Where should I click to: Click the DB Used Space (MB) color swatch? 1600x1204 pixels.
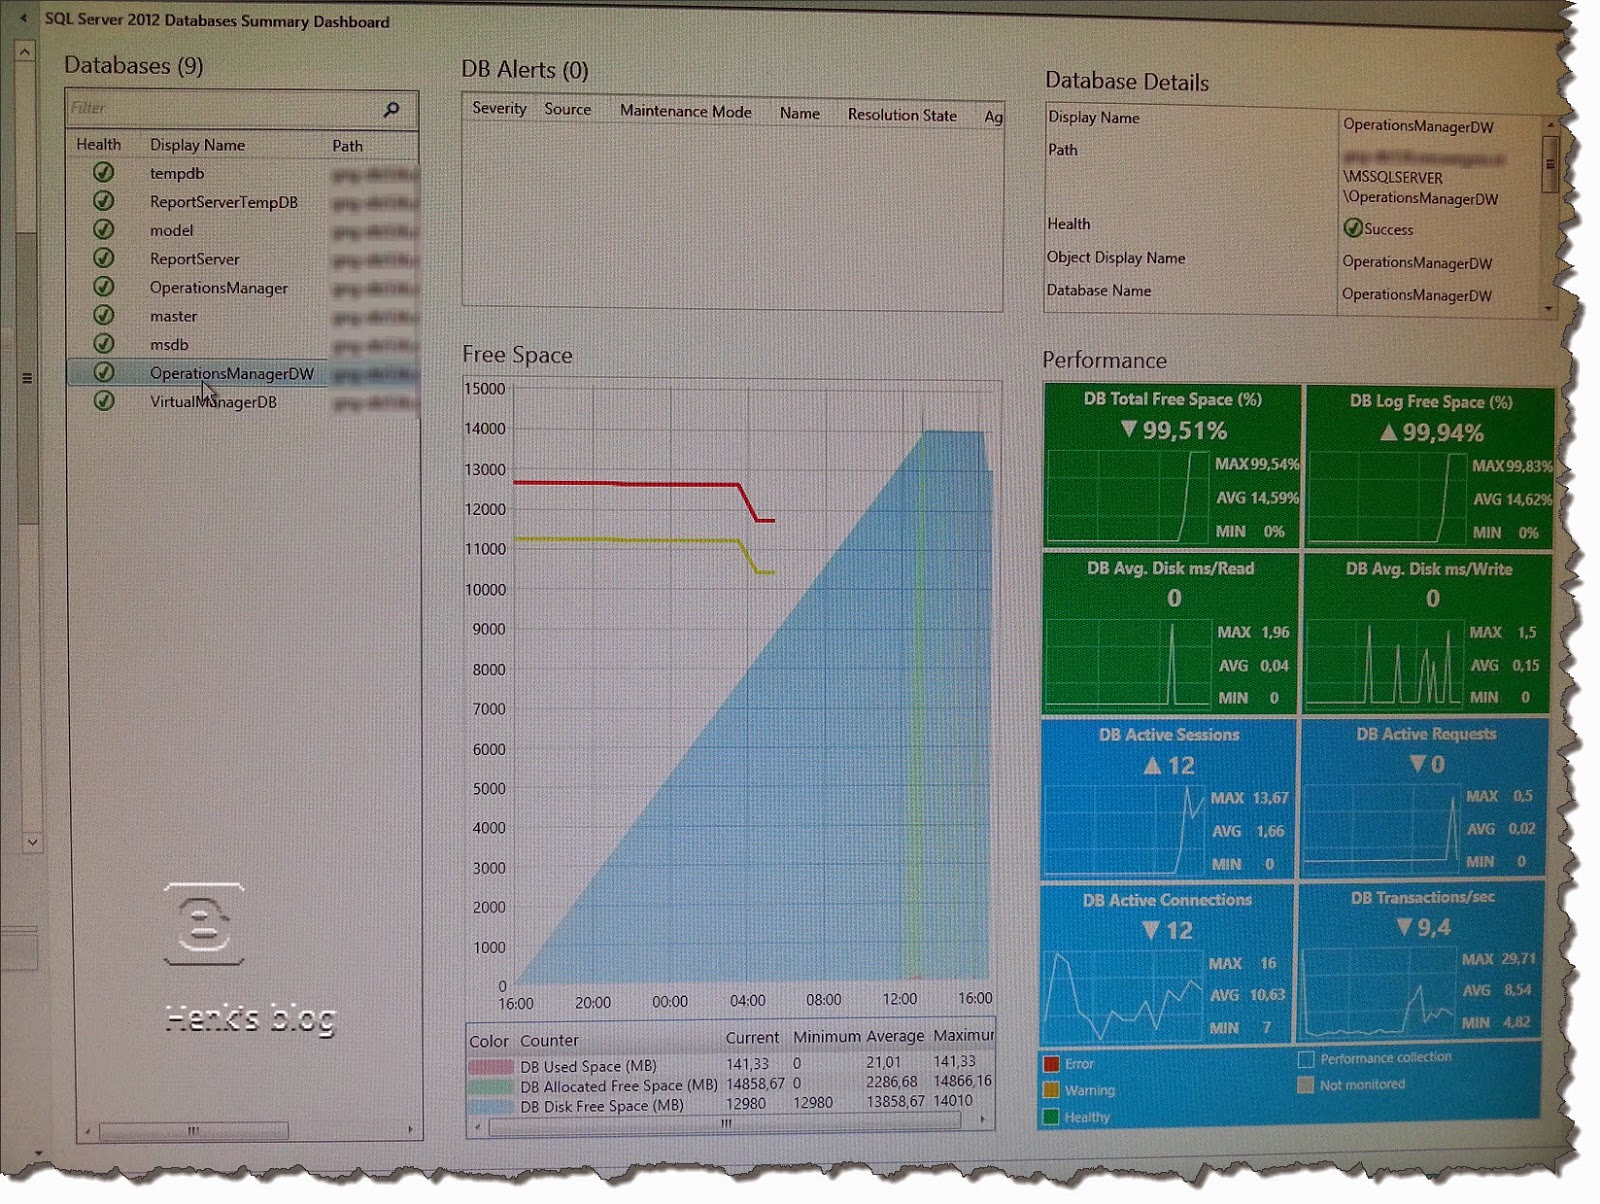coord(490,1067)
